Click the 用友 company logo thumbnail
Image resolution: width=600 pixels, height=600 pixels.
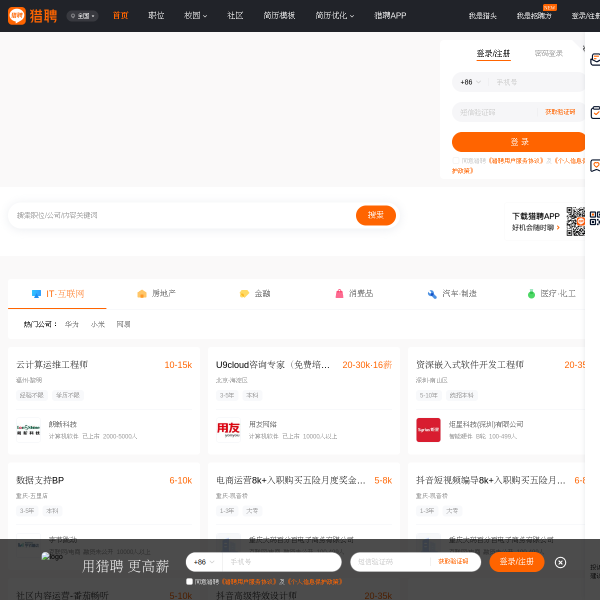pos(228,430)
